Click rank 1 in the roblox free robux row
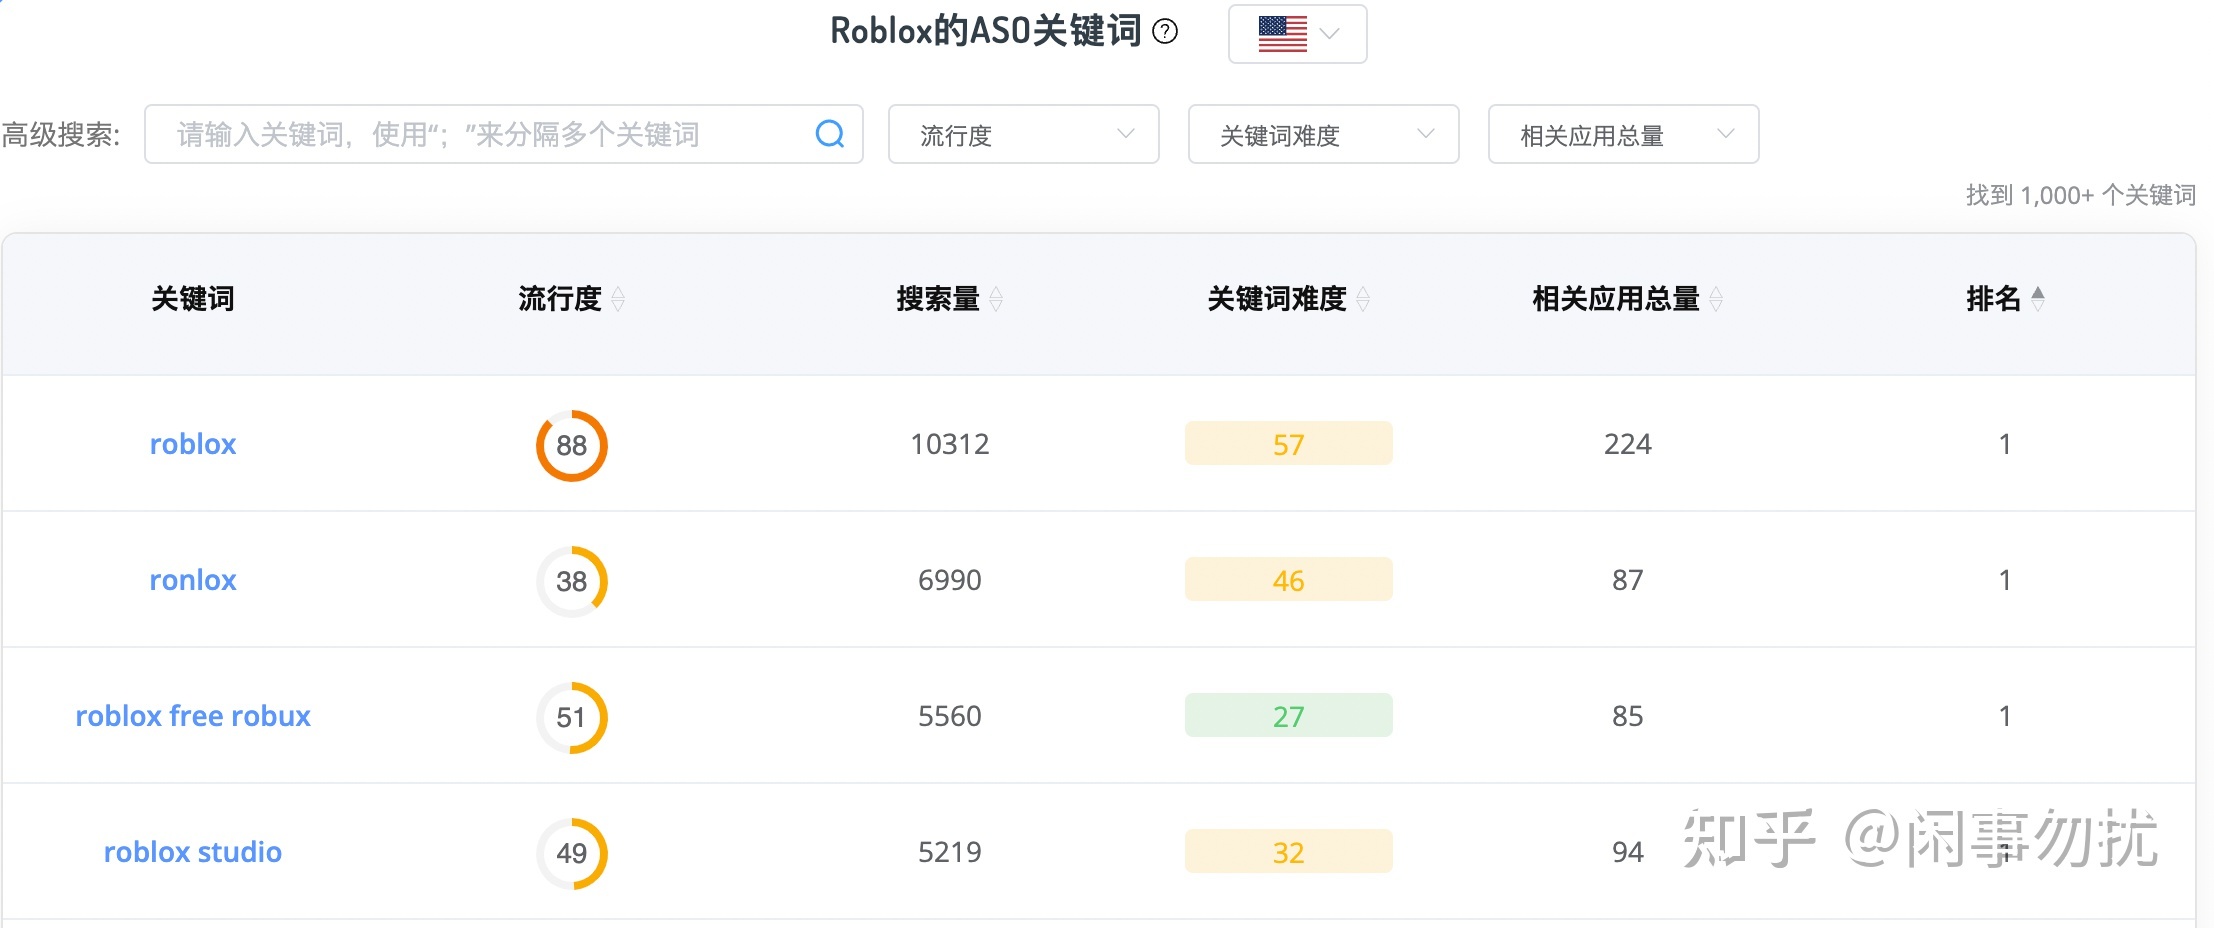Screen dimensions: 2214x928 point(2005,716)
